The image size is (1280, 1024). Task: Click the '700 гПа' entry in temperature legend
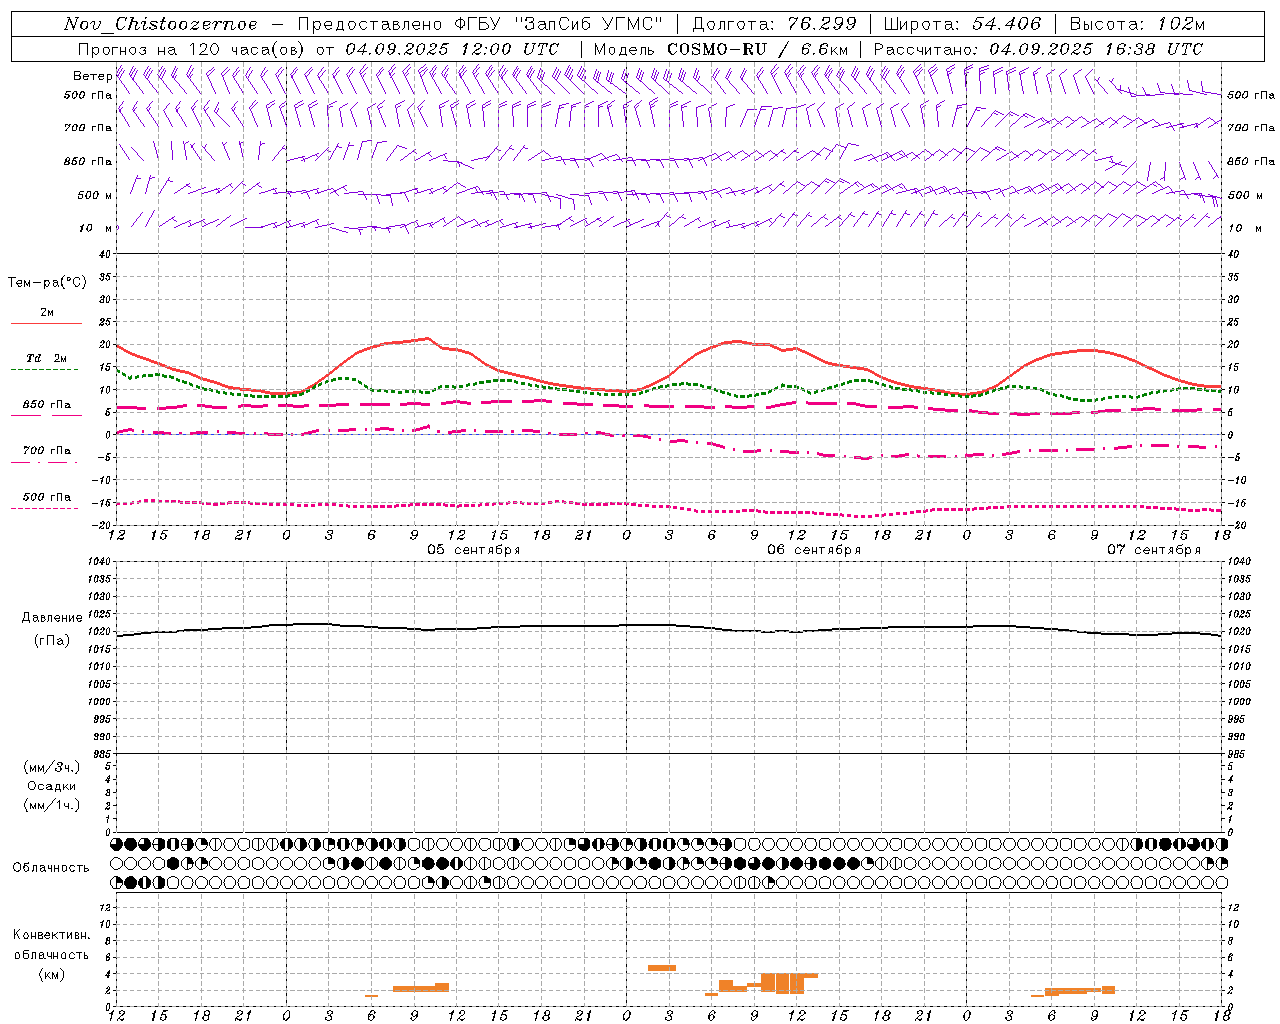(47, 451)
